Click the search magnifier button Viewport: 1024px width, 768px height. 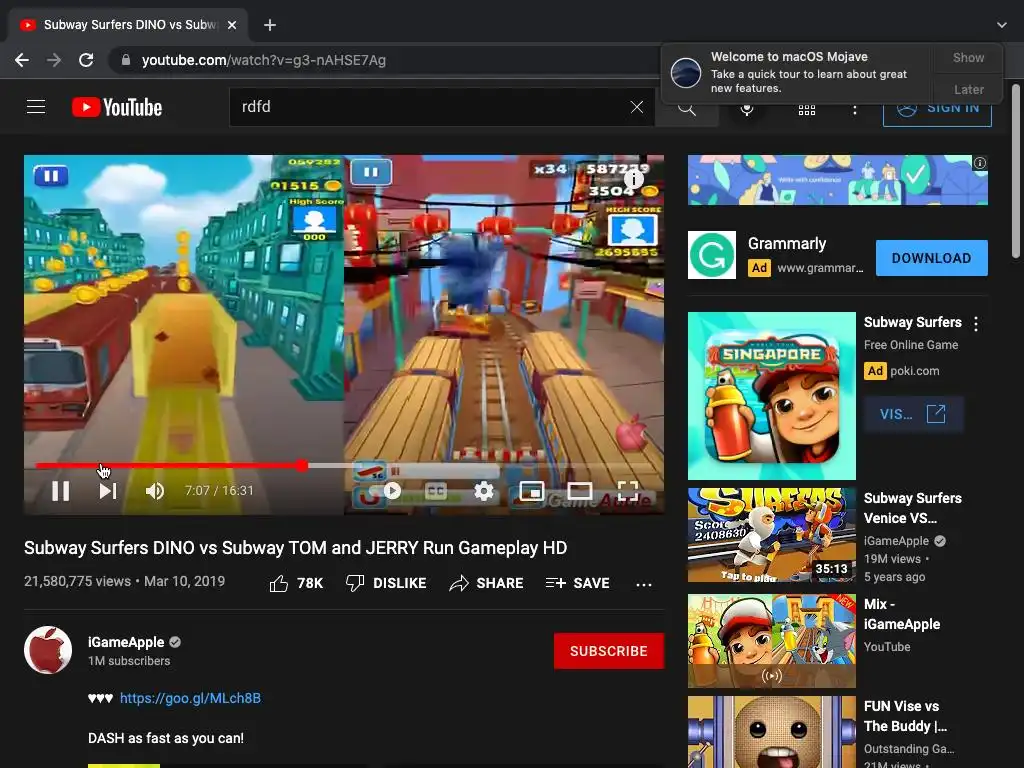click(686, 108)
